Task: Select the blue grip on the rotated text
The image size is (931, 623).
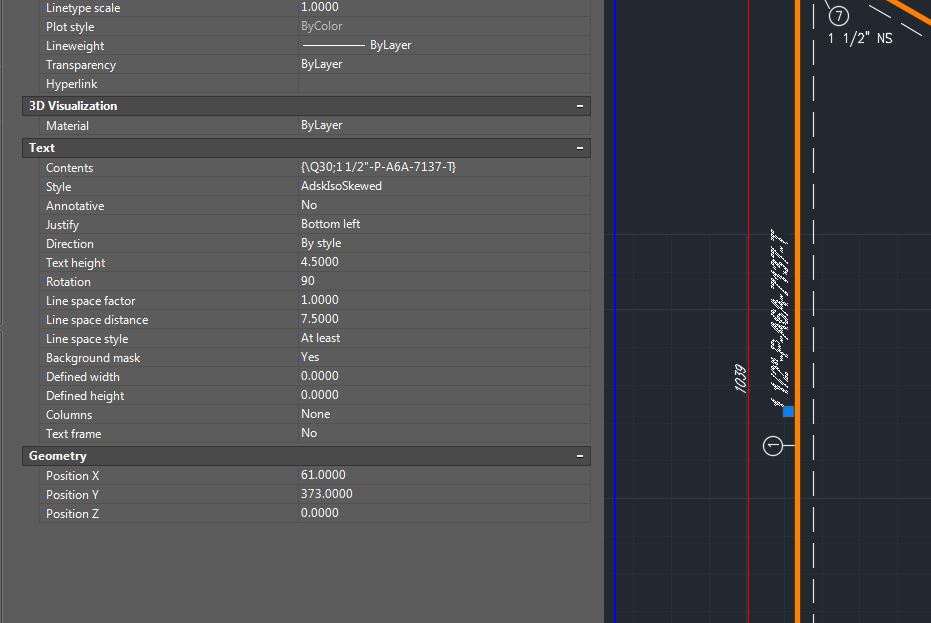Action: pos(786,410)
